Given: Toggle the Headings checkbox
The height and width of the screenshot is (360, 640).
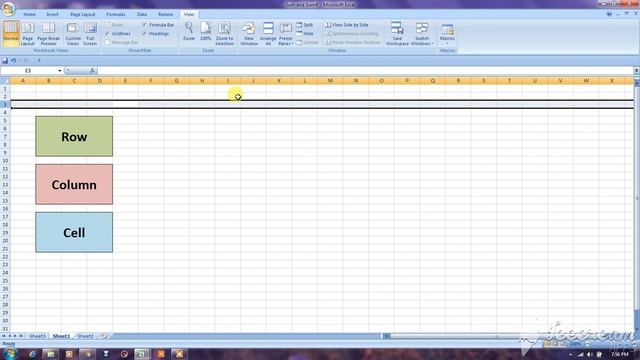Looking at the screenshot, I should click(144, 33).
